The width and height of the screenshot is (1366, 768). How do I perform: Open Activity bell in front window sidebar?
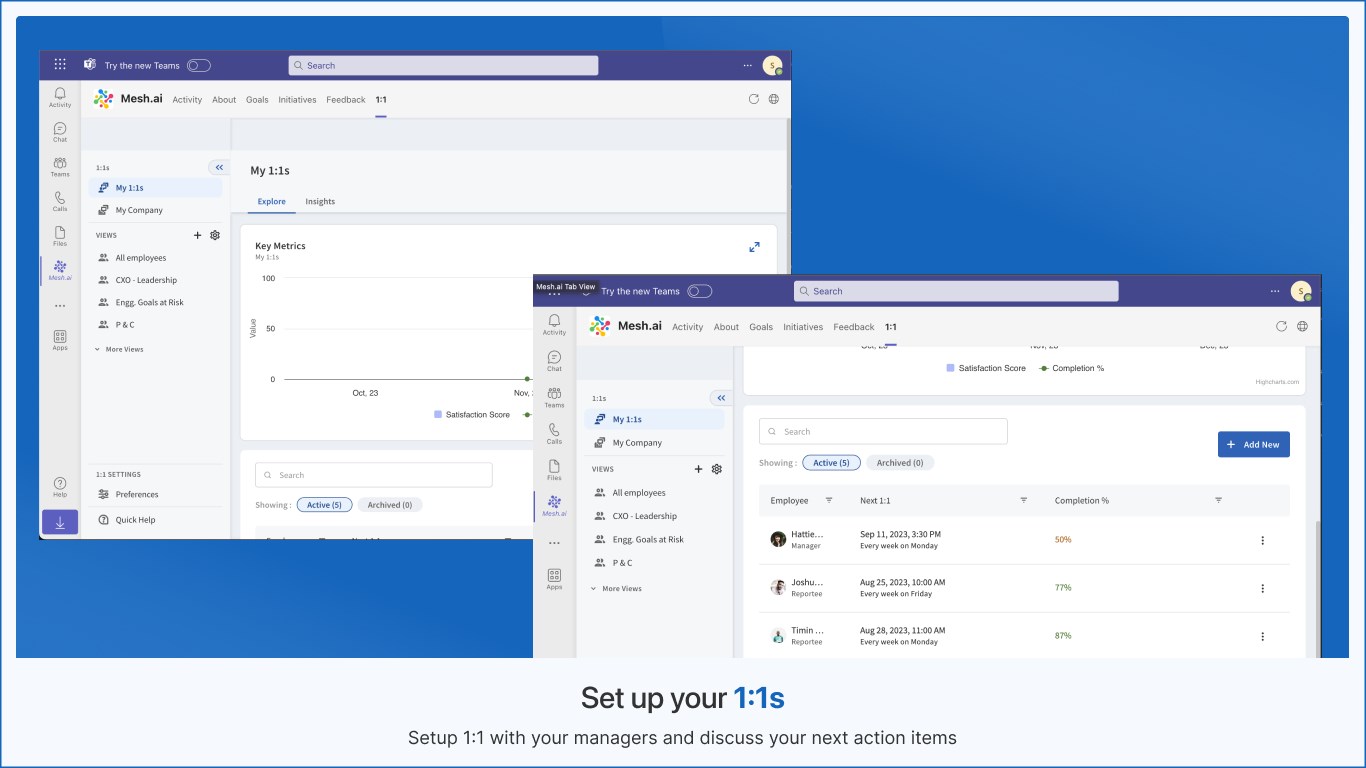[554, 324]
